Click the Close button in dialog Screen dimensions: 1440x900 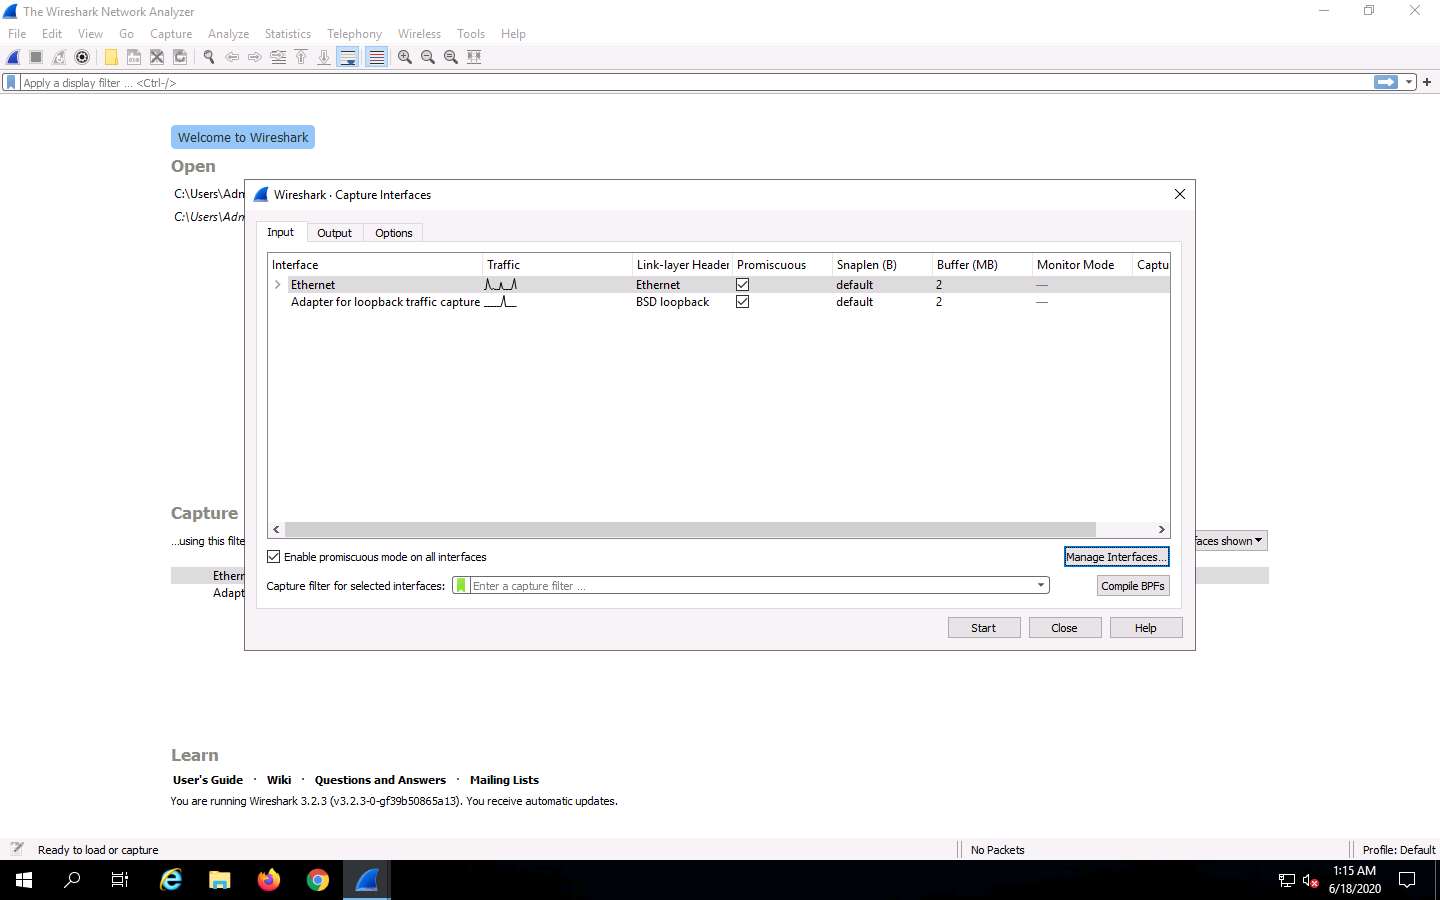pyautogui.click(x=1065, y=628)
